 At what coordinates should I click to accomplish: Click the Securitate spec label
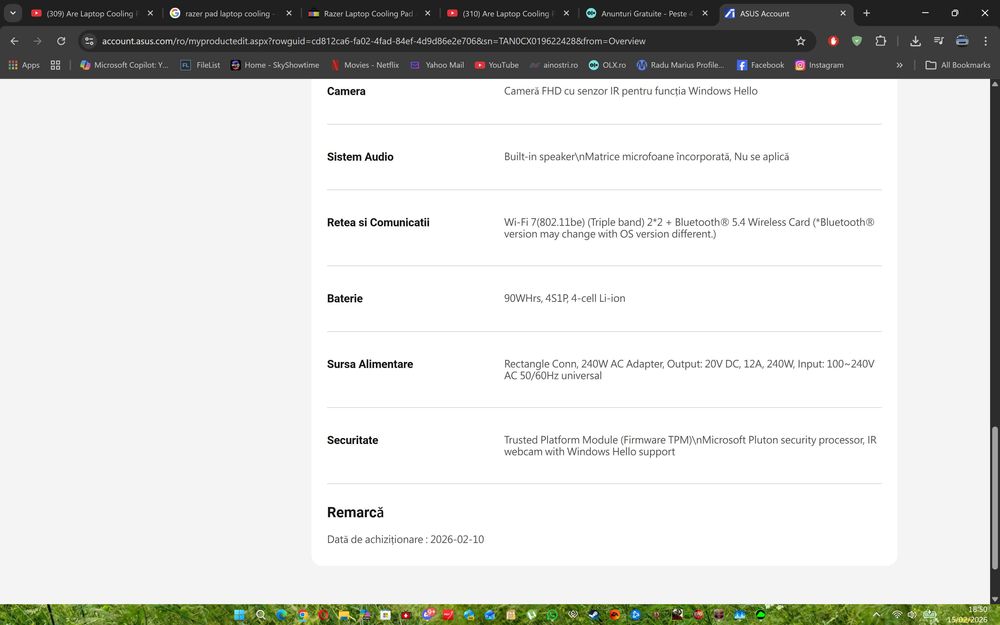tap(353, 440)
